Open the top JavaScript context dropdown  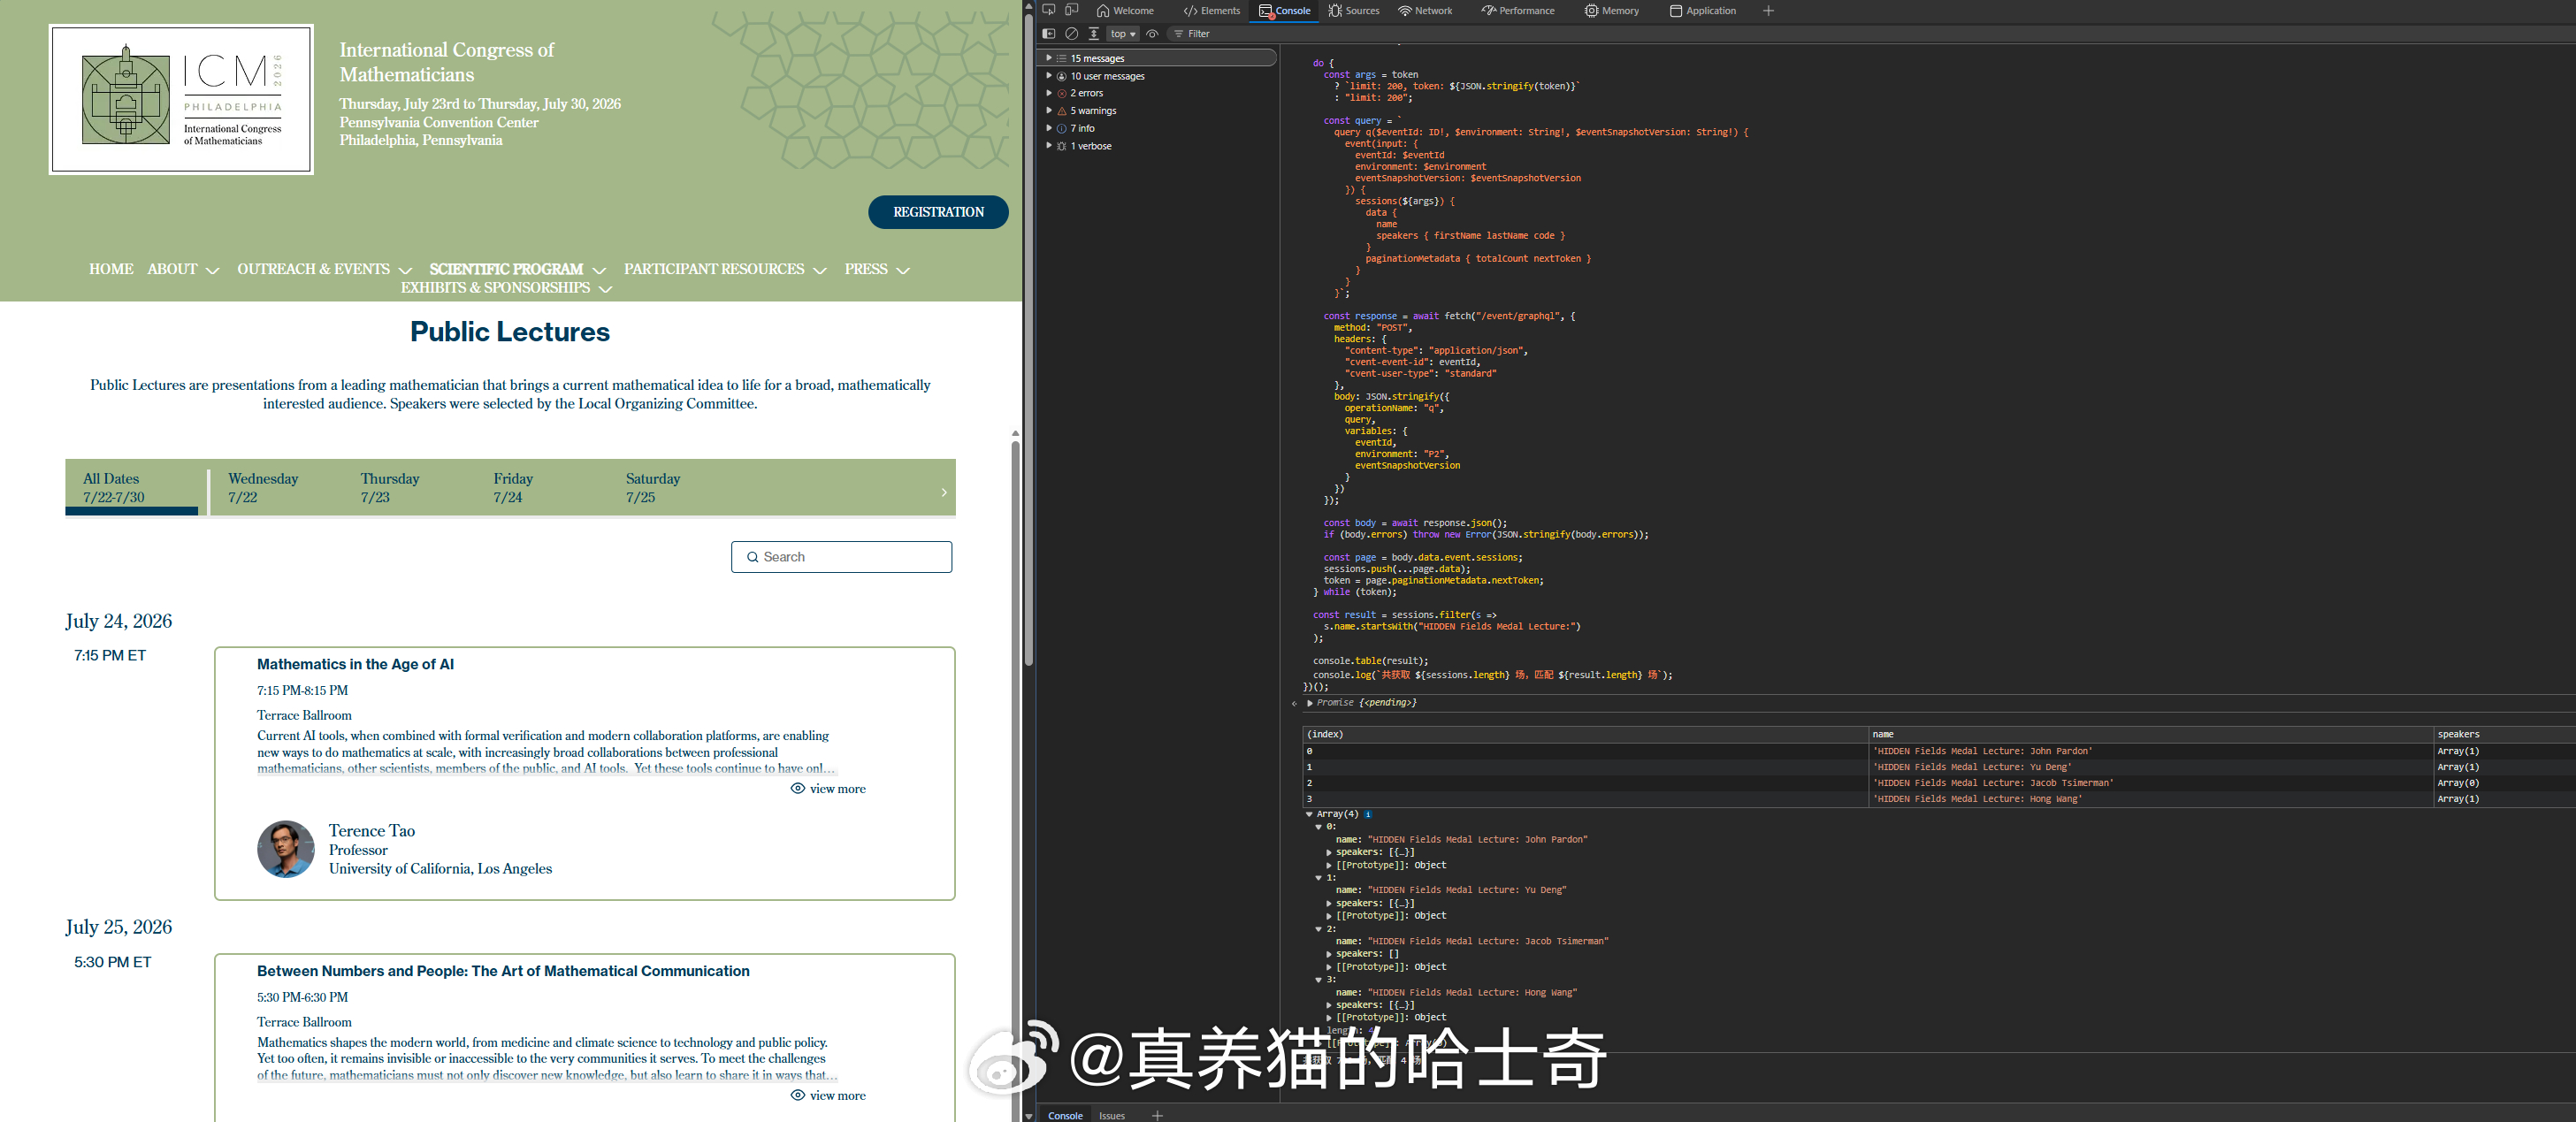click(x=1123, y=34)
